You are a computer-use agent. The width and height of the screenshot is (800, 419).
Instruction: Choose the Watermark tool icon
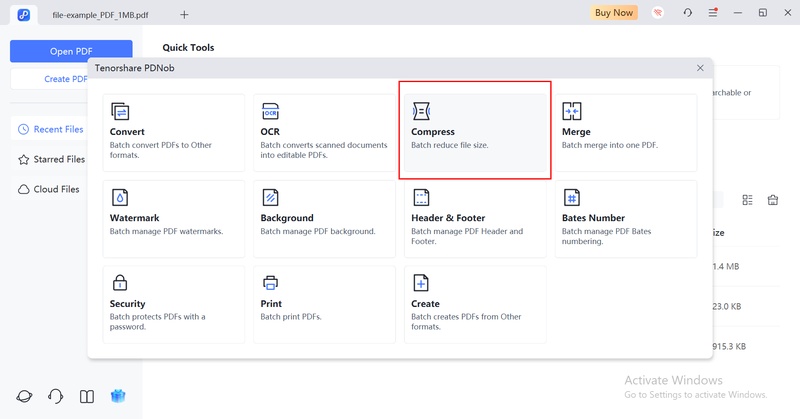pyautogui.click(x=120, y=197)
